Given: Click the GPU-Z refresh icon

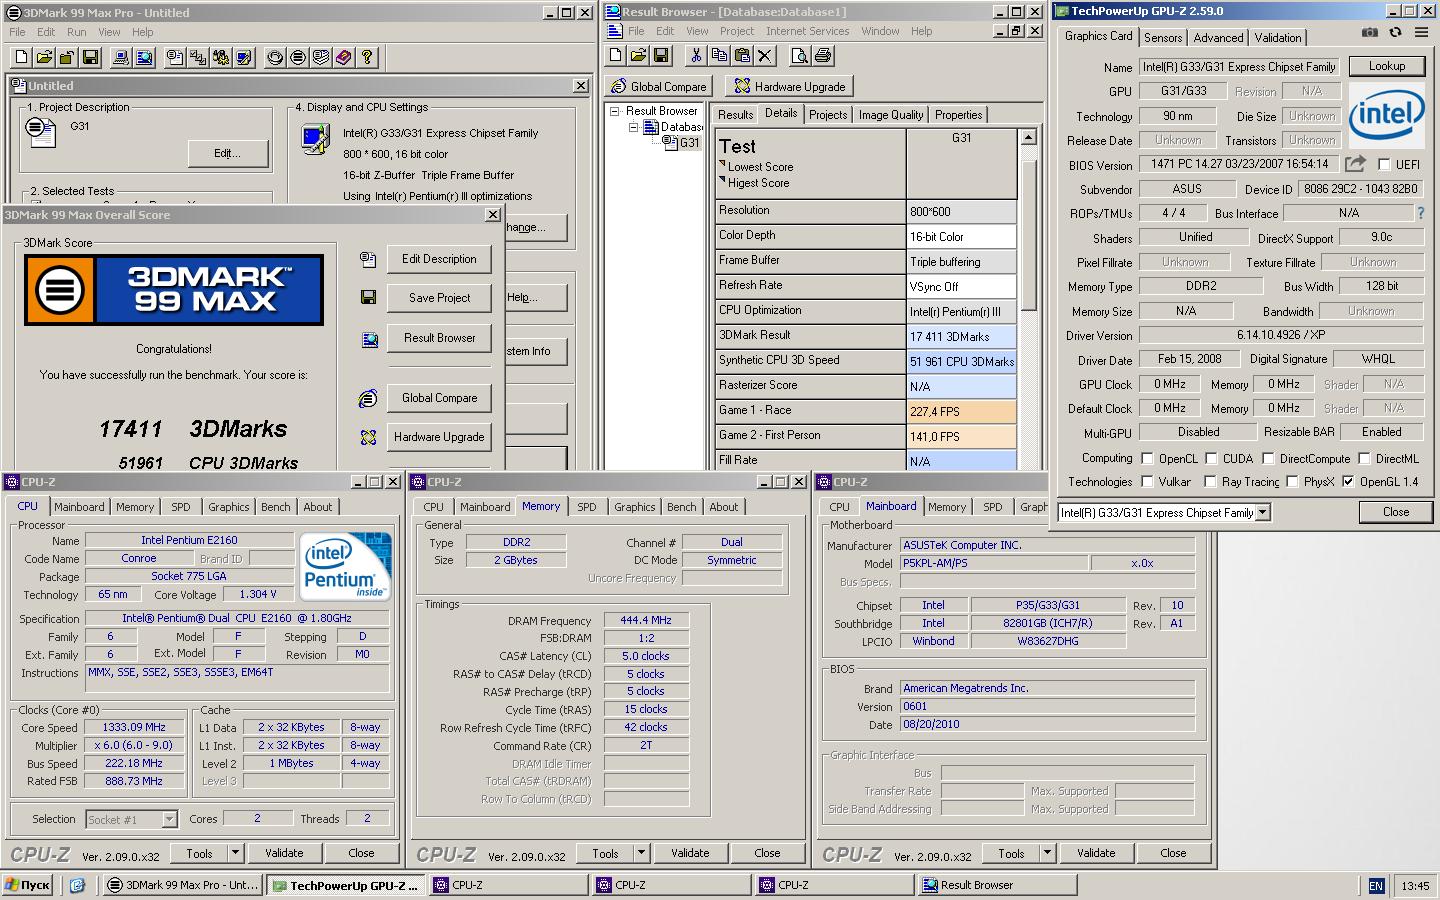Looking at the screenshot, I should 1396,33.
